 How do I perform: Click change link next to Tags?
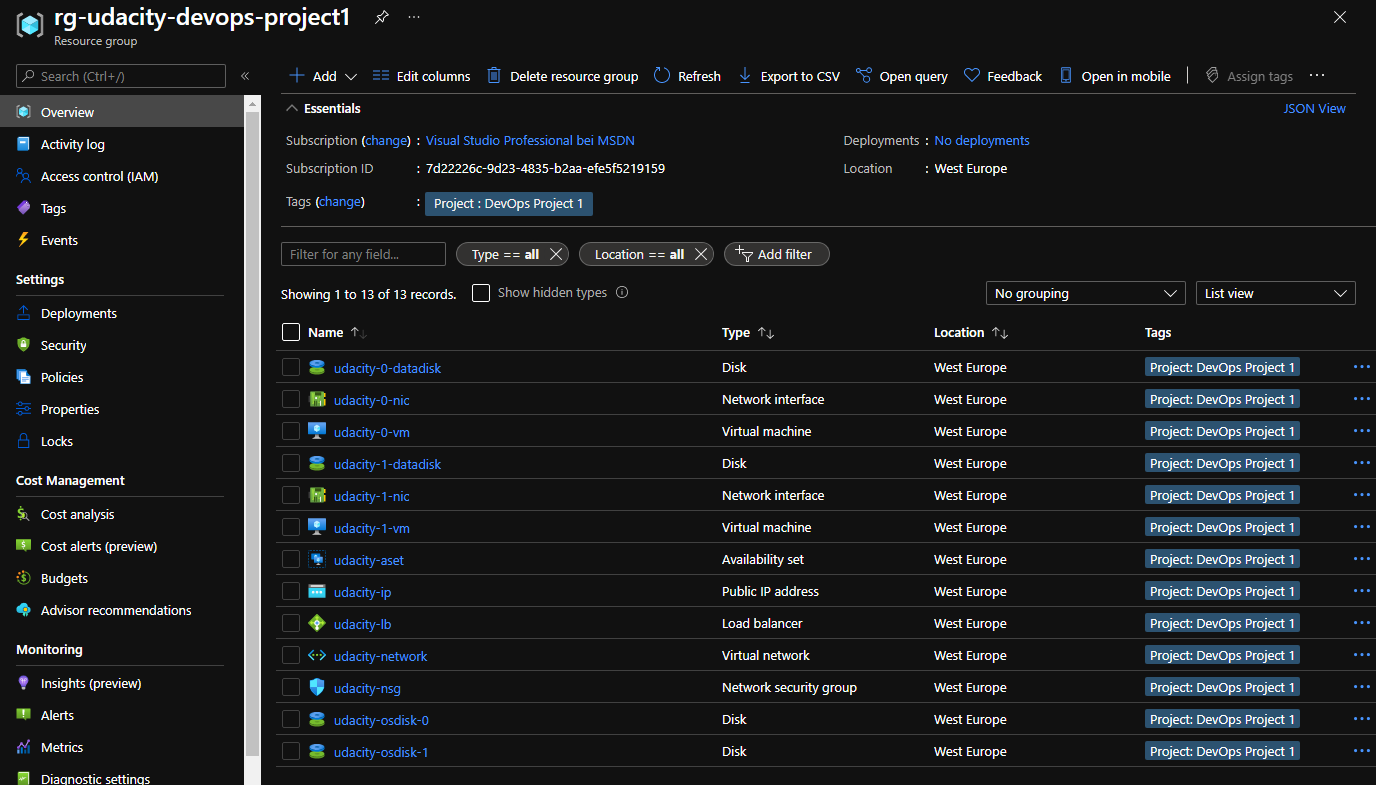pyautogui.click(x=340, y=201)
